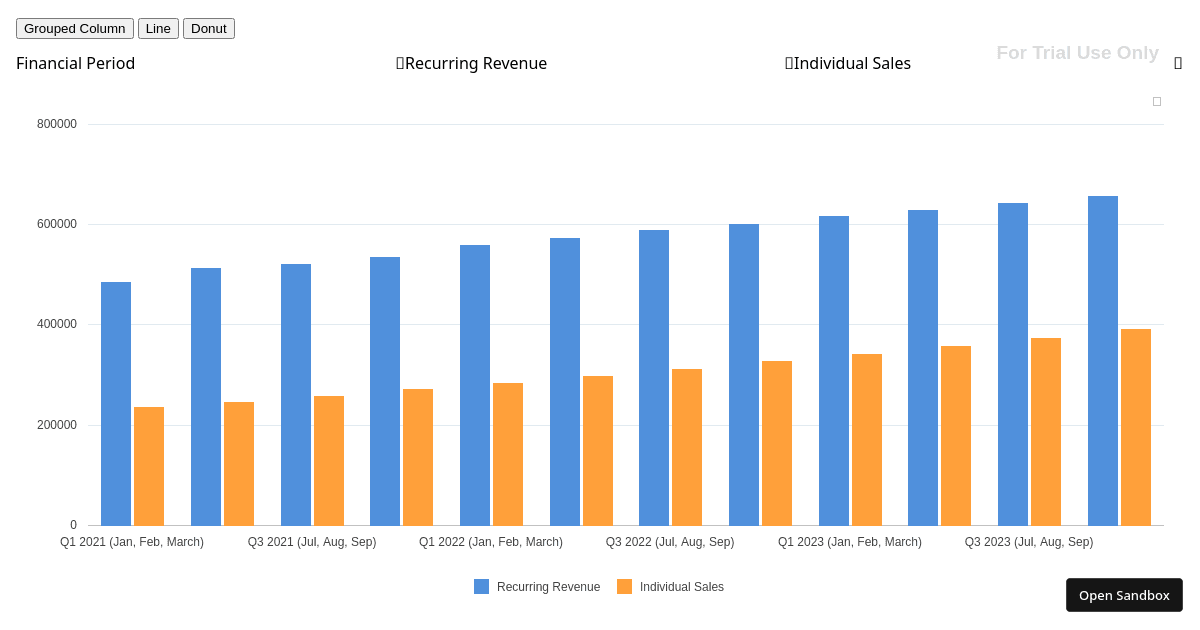The height and width of the screenshot is (630, 1200).
Task: Click axis label Q3 2021 (Jul, Aug, Sep)
Action: pos(312,542)
